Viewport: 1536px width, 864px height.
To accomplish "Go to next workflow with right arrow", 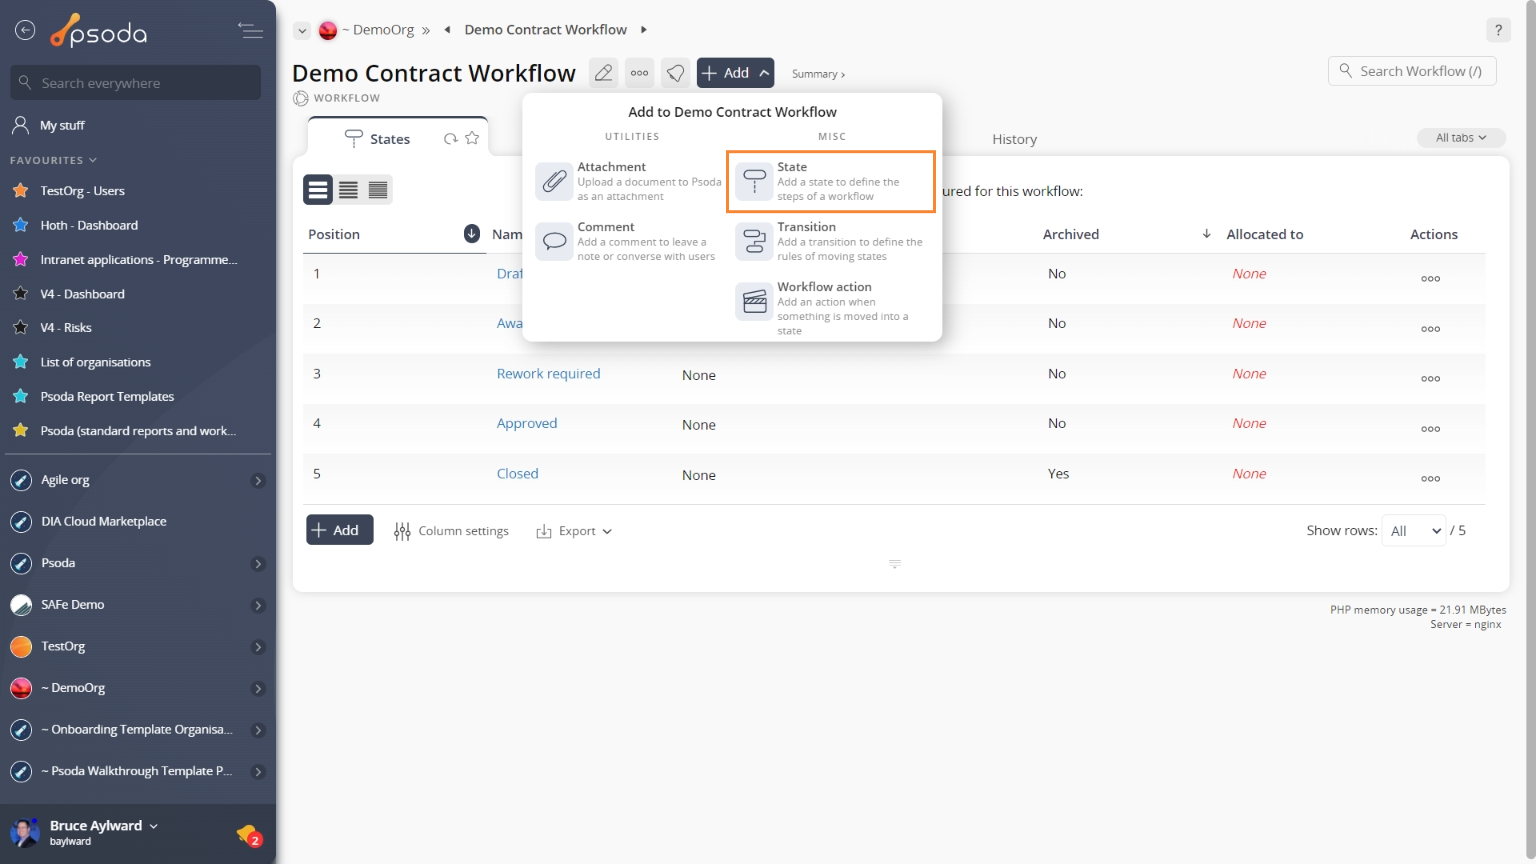I will [x=643, y=30].
